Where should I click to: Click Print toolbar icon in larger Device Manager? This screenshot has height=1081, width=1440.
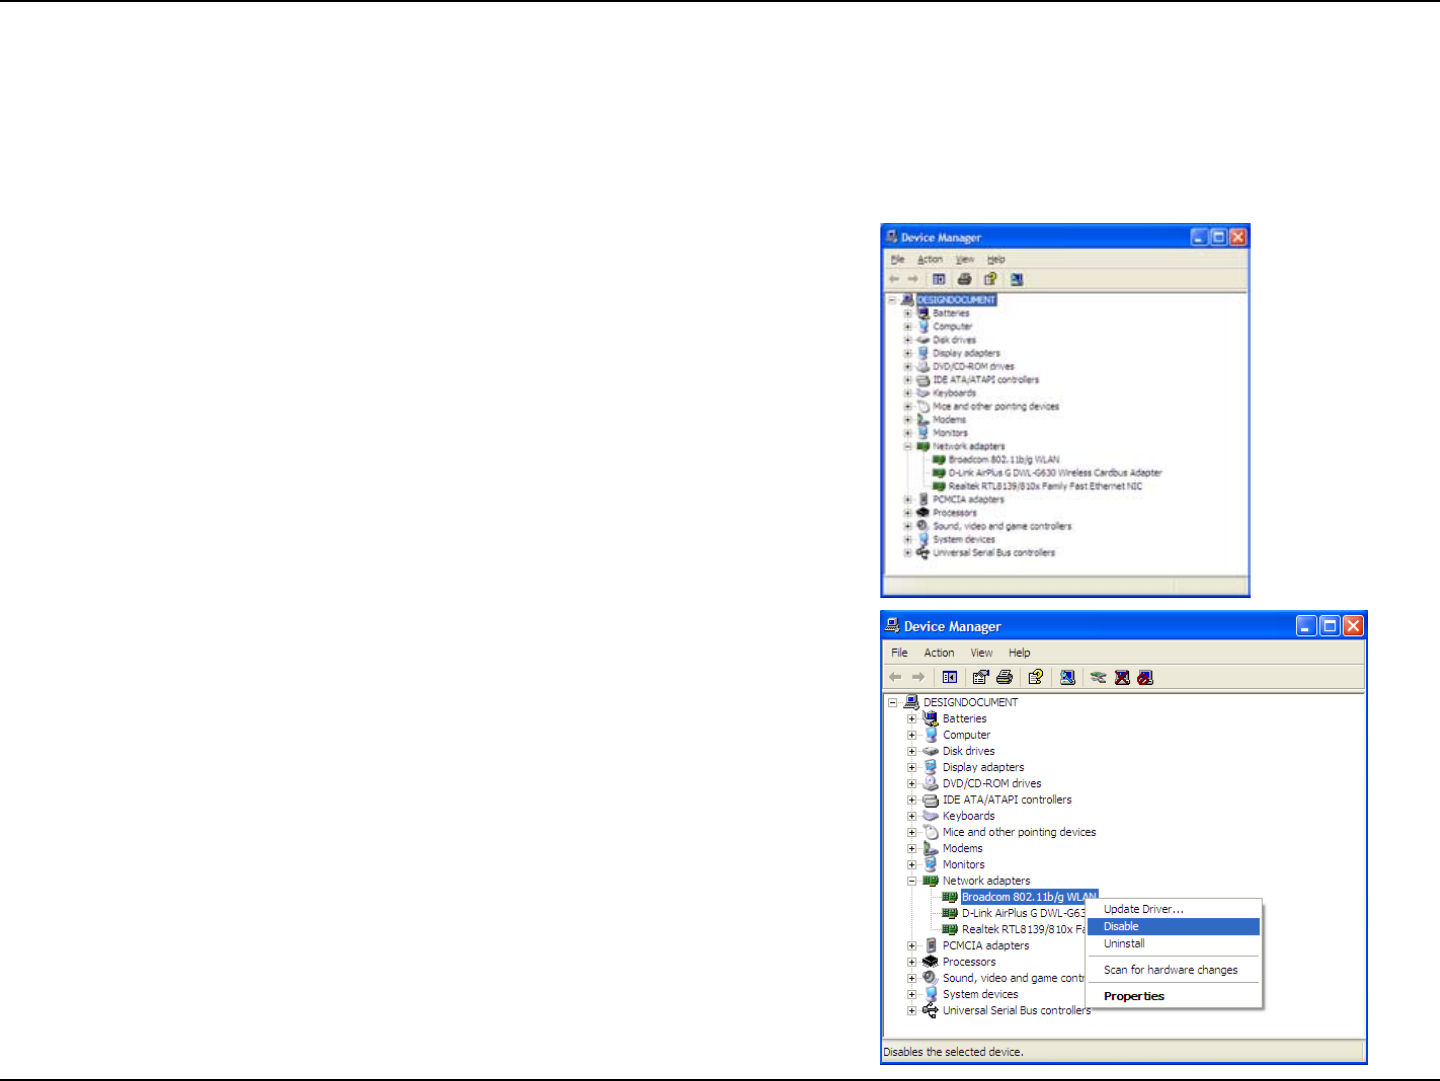pyautogui.click(x=1004, y=677)
